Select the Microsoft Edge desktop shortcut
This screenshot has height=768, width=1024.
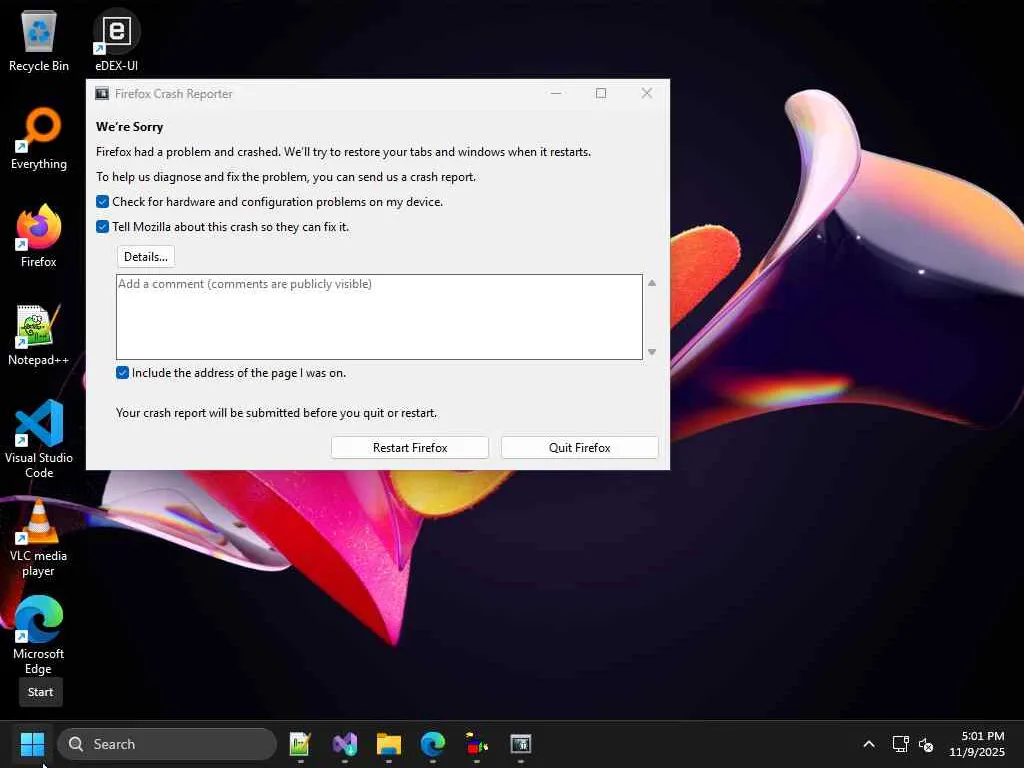pyautogui.click(x=39, y=635)
